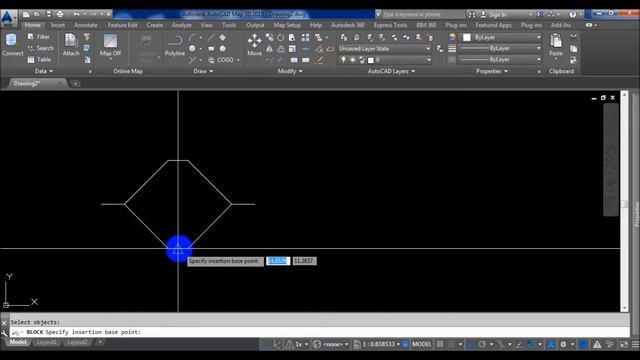
Task: Click the Autodesk Exchange X icon
Action: (540, 14)
